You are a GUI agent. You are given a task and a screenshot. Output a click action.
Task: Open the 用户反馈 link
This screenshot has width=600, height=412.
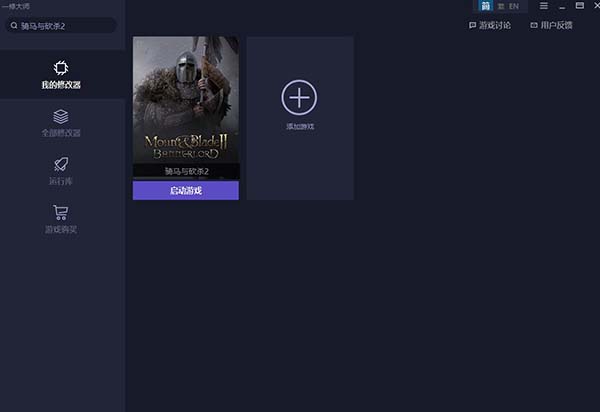coord(551,25)
